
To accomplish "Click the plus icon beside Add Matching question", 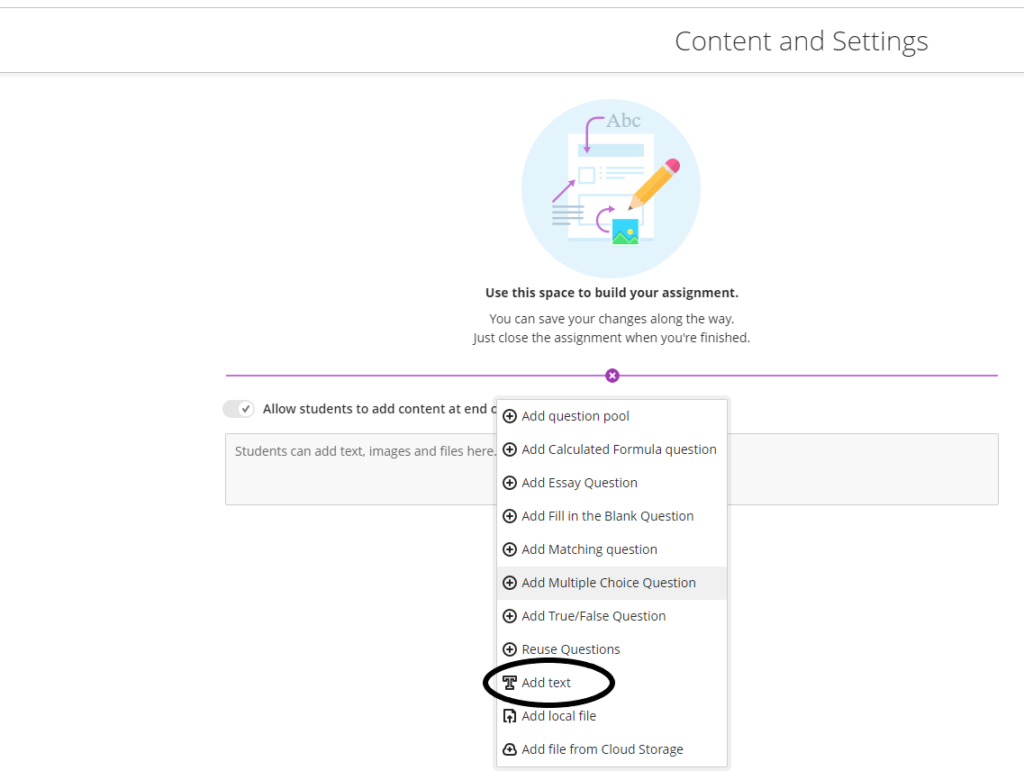I will [510, 549].
